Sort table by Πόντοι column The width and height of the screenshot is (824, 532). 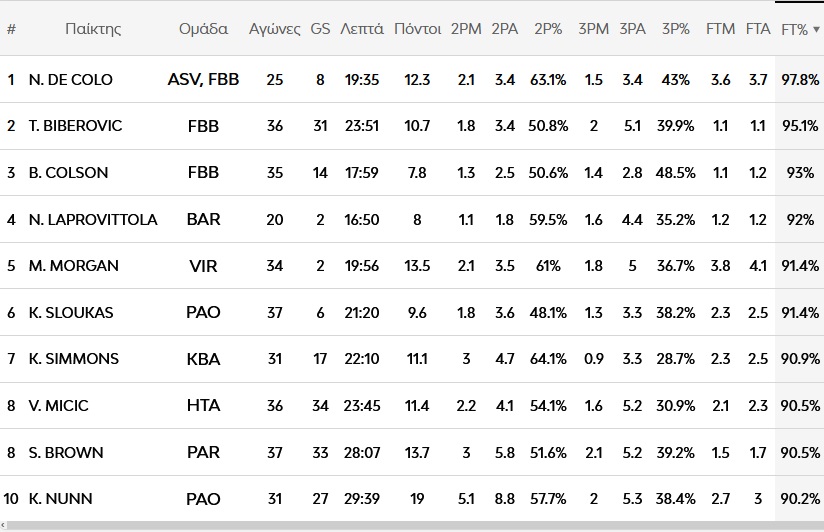click(x=417, y=29)
